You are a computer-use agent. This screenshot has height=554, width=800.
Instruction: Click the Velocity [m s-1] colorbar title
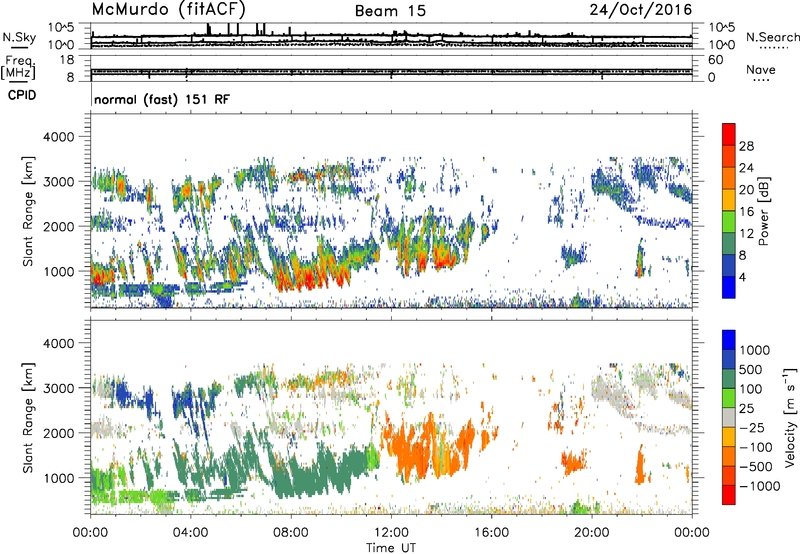790,417
